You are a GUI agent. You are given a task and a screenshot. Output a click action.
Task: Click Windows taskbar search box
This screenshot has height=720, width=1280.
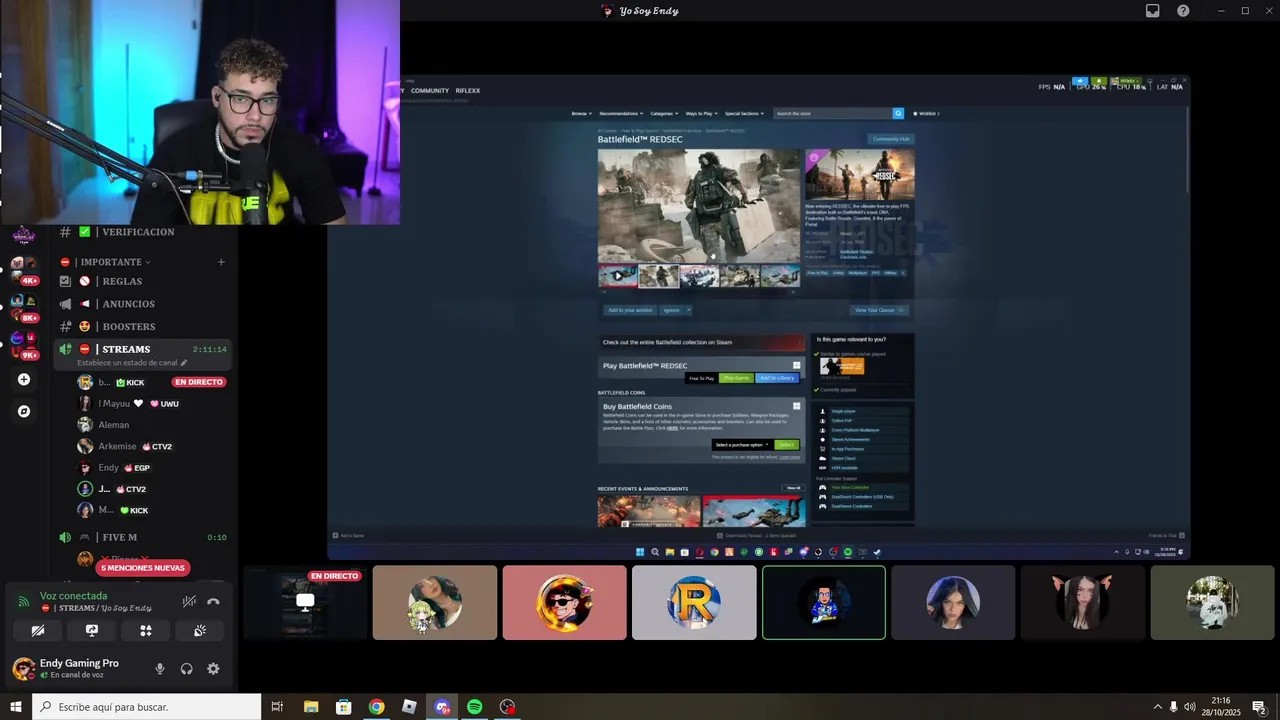(147, 707)
